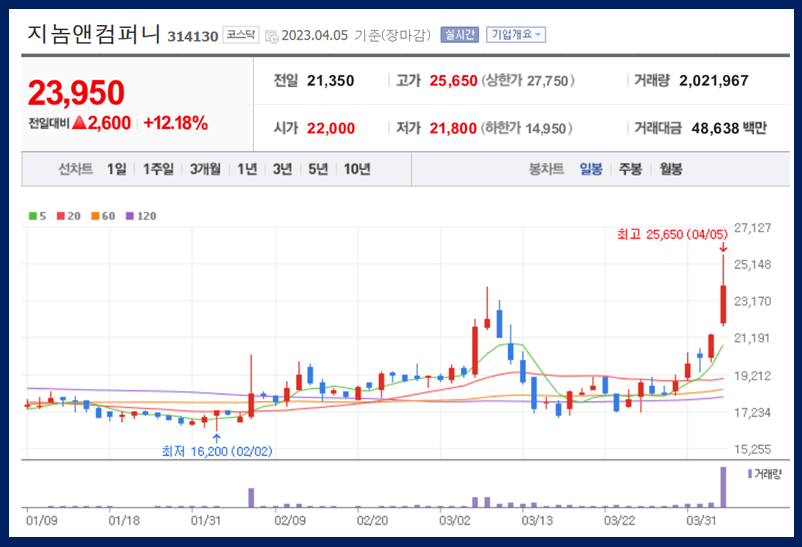Click the 01/09 date axis label
This screenshot has height=547, width=802.
pos(41,520)
